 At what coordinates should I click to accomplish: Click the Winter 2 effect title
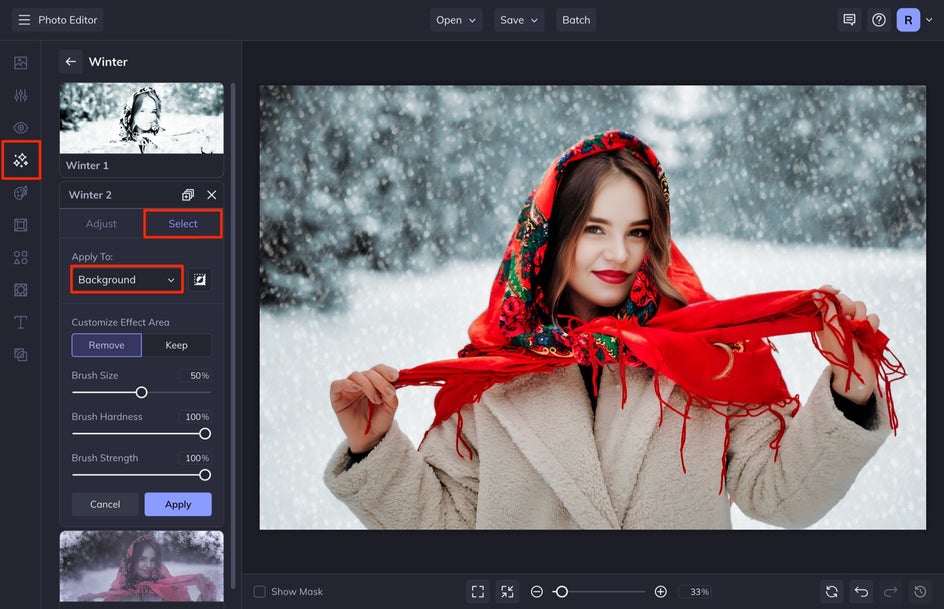pyautogui.click(x=90, y=195)
